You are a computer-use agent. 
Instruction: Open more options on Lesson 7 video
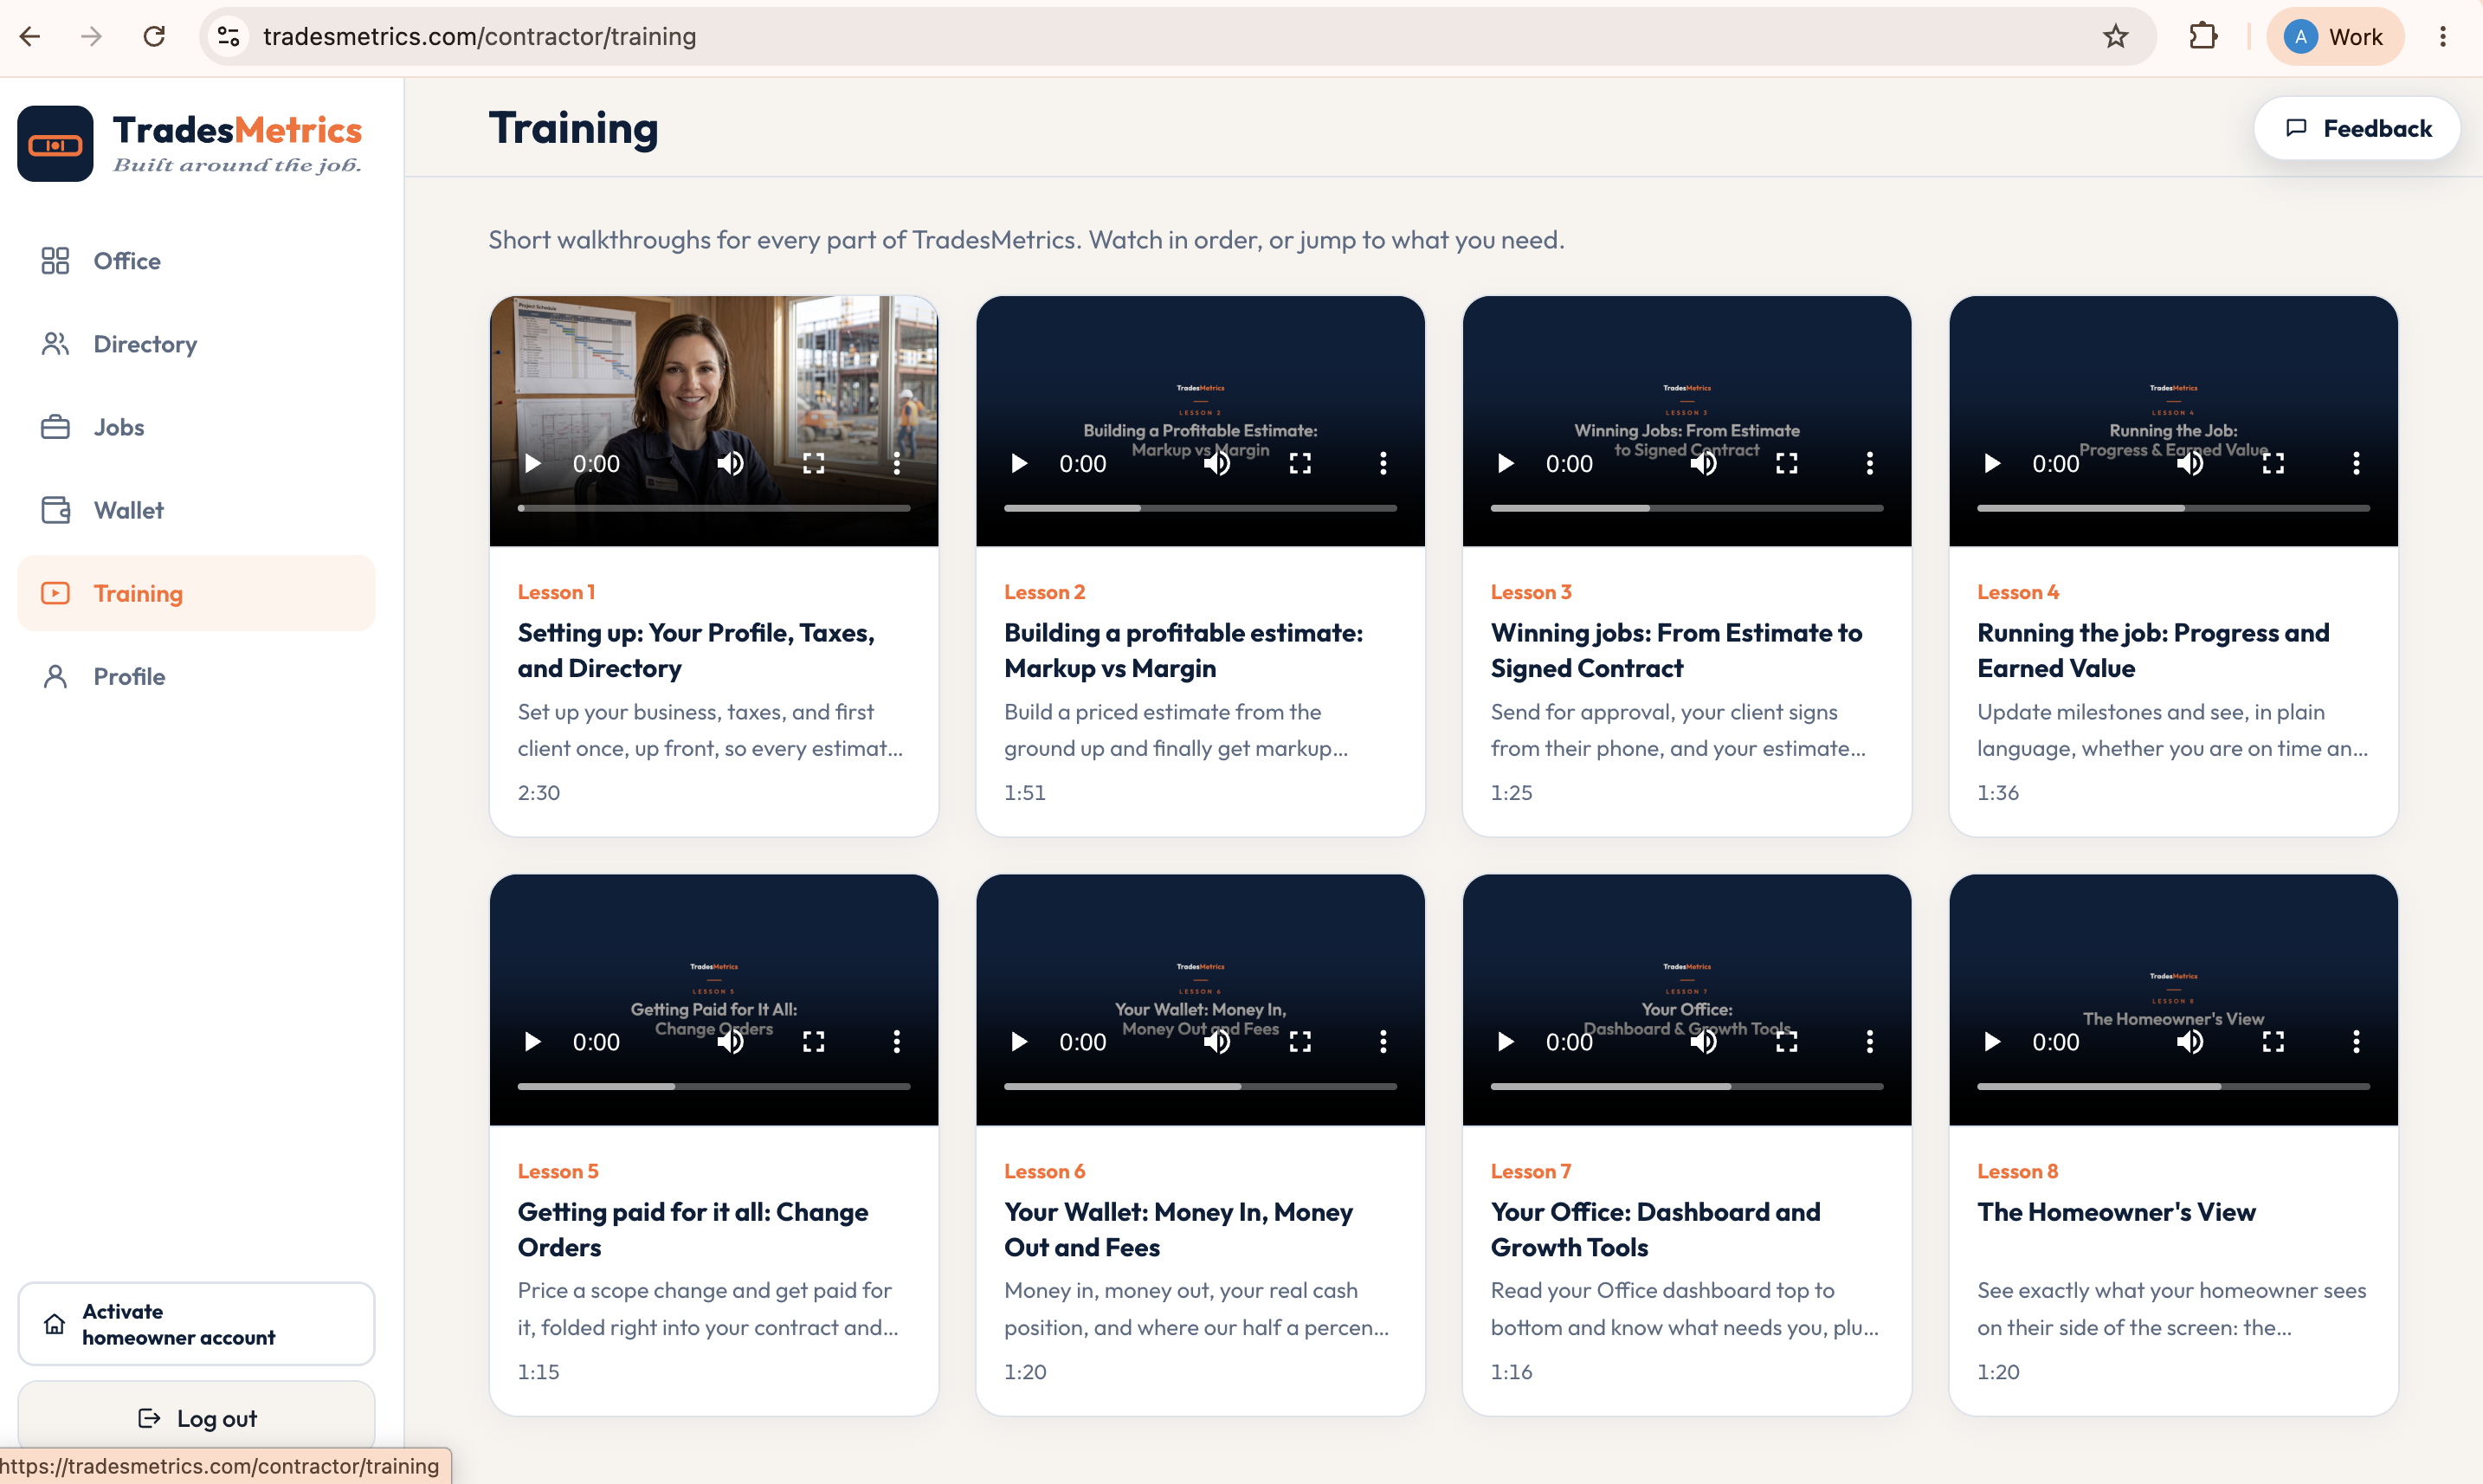1870,1042
